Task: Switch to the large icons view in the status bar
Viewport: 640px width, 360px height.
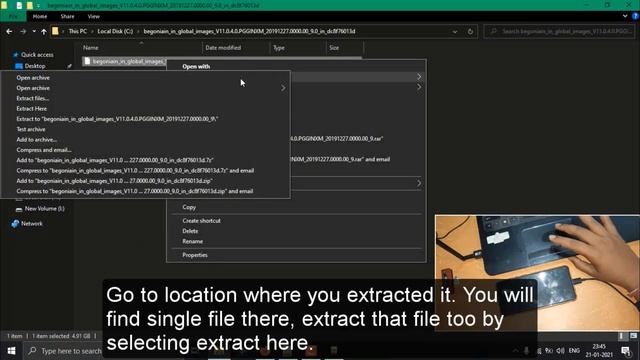Action: coord(633,336)
